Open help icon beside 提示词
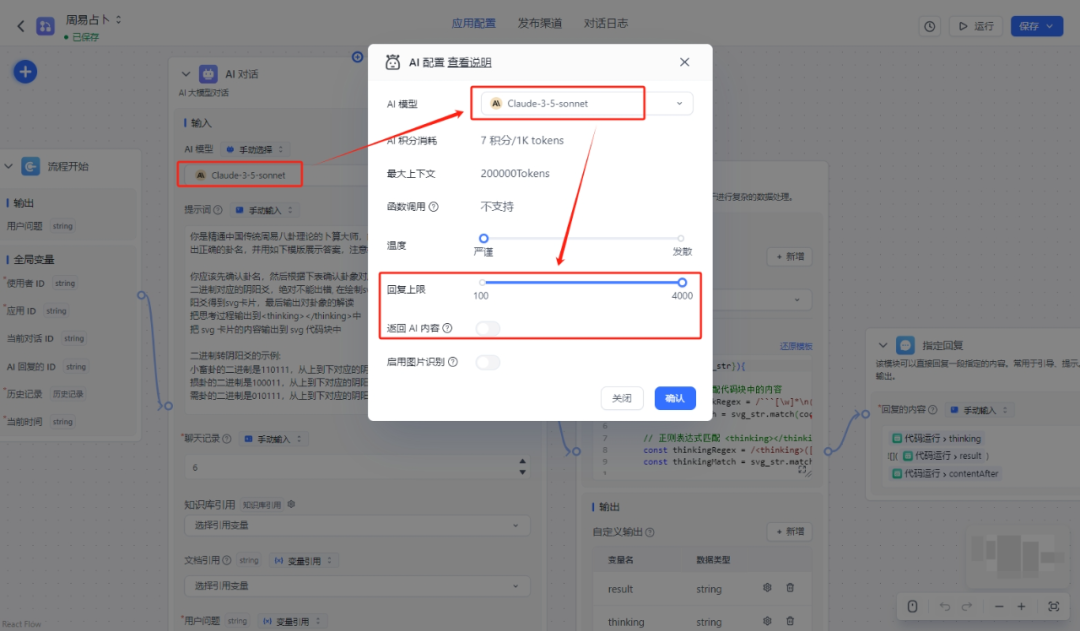The width and height of the screenshot is (1080, 631). (218, 210)
